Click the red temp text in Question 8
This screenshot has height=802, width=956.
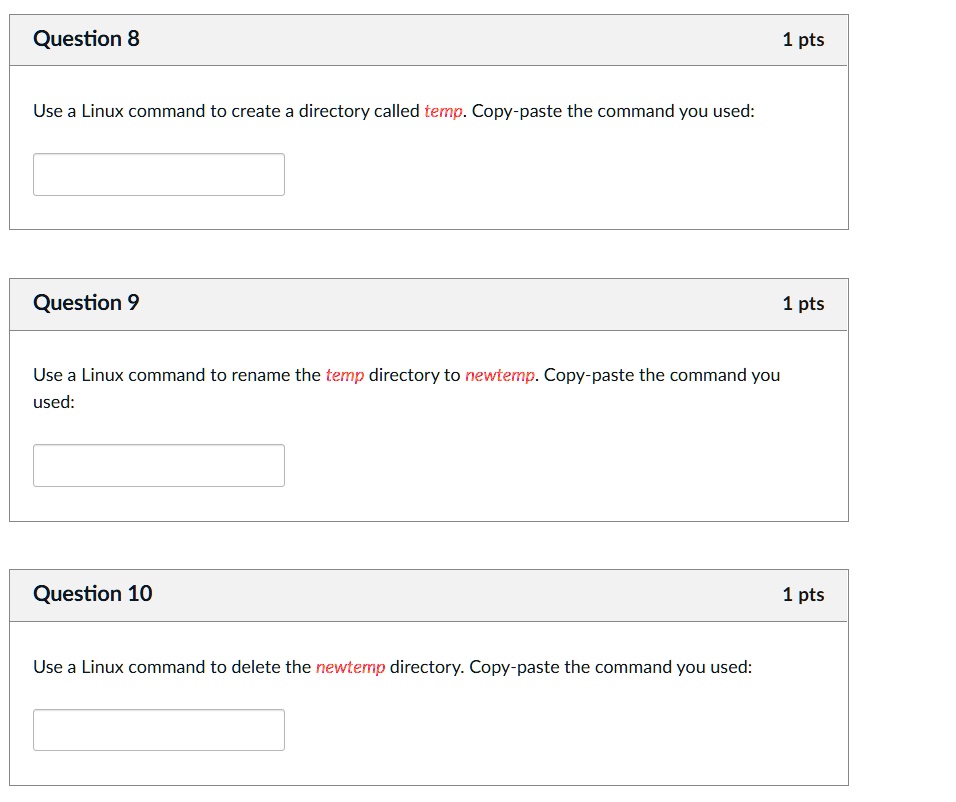443,111
